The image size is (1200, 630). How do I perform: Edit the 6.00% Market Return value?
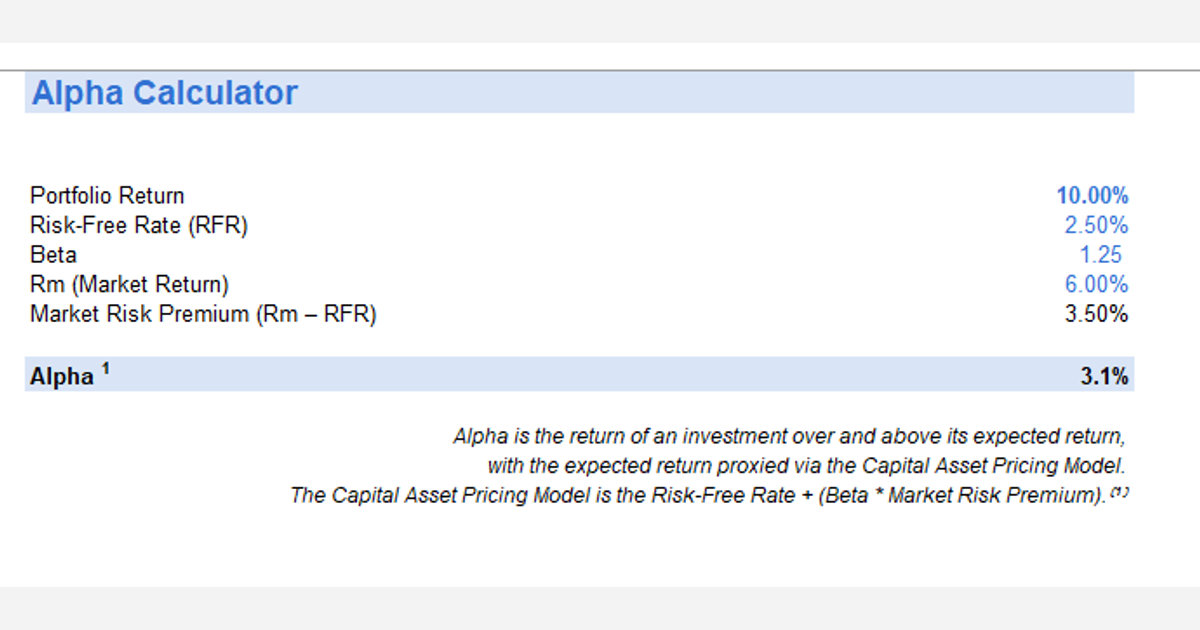(1096, 285)
